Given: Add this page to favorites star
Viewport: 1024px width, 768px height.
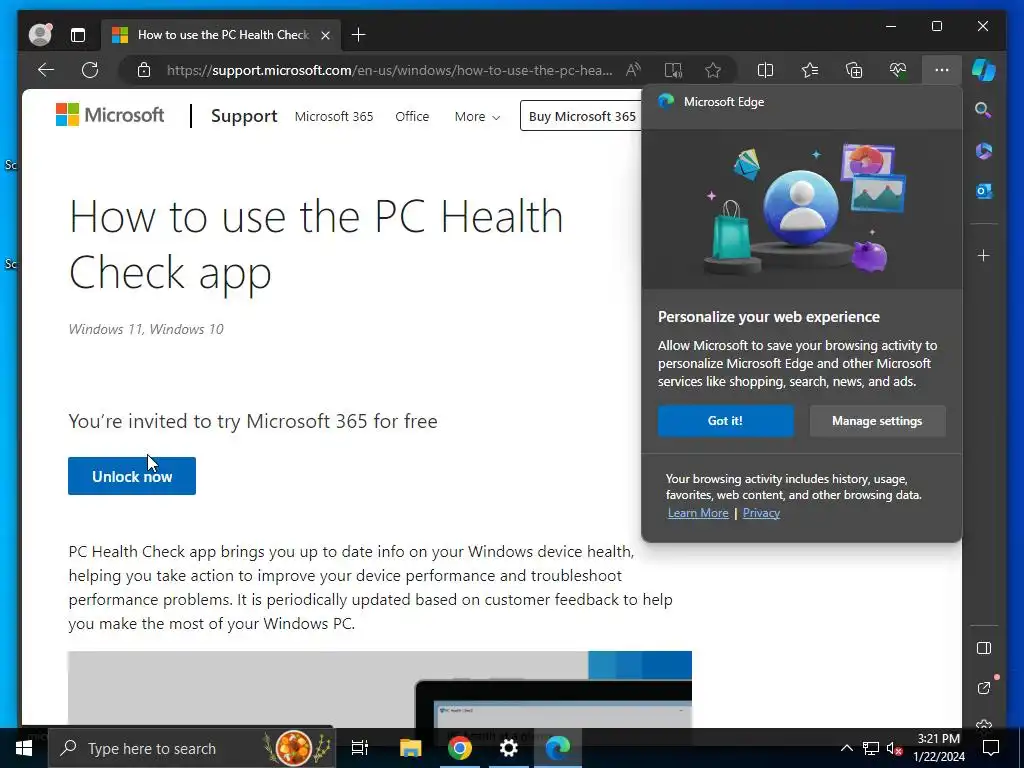Looking at the screenshot, I should tap(713, 70).
